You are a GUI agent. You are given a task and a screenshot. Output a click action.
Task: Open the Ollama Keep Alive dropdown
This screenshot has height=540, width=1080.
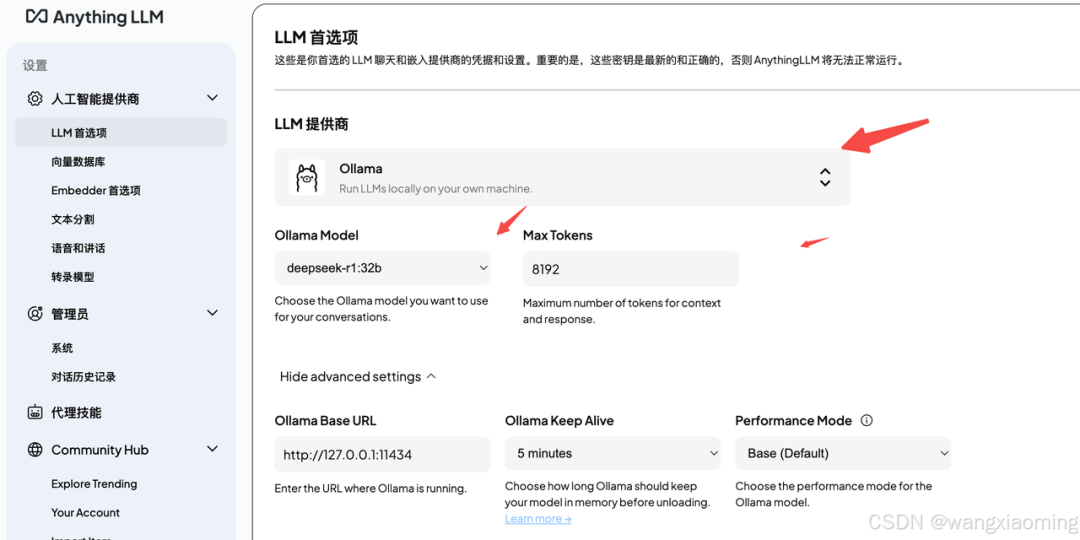[612, 453]
